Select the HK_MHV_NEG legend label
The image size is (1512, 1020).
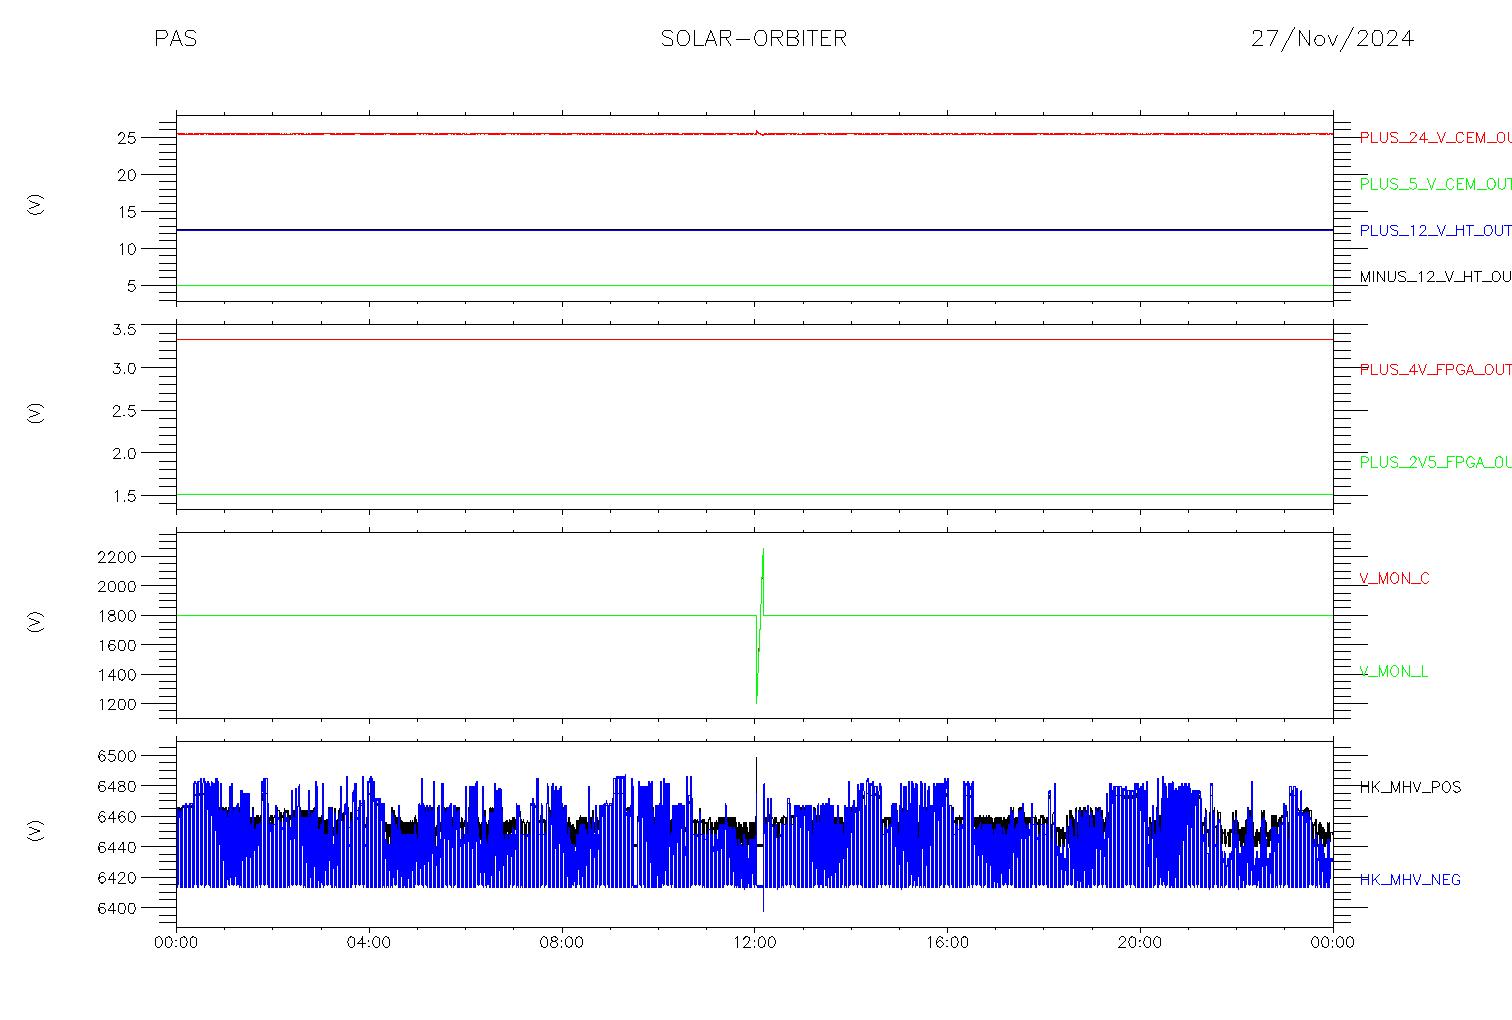(x=1410, y=880)
